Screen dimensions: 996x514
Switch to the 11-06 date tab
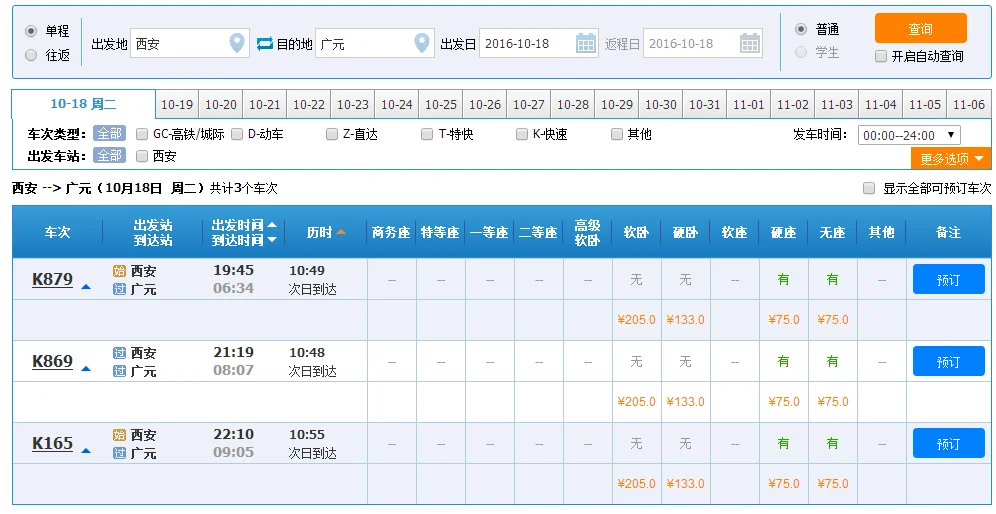click(969, 104)
